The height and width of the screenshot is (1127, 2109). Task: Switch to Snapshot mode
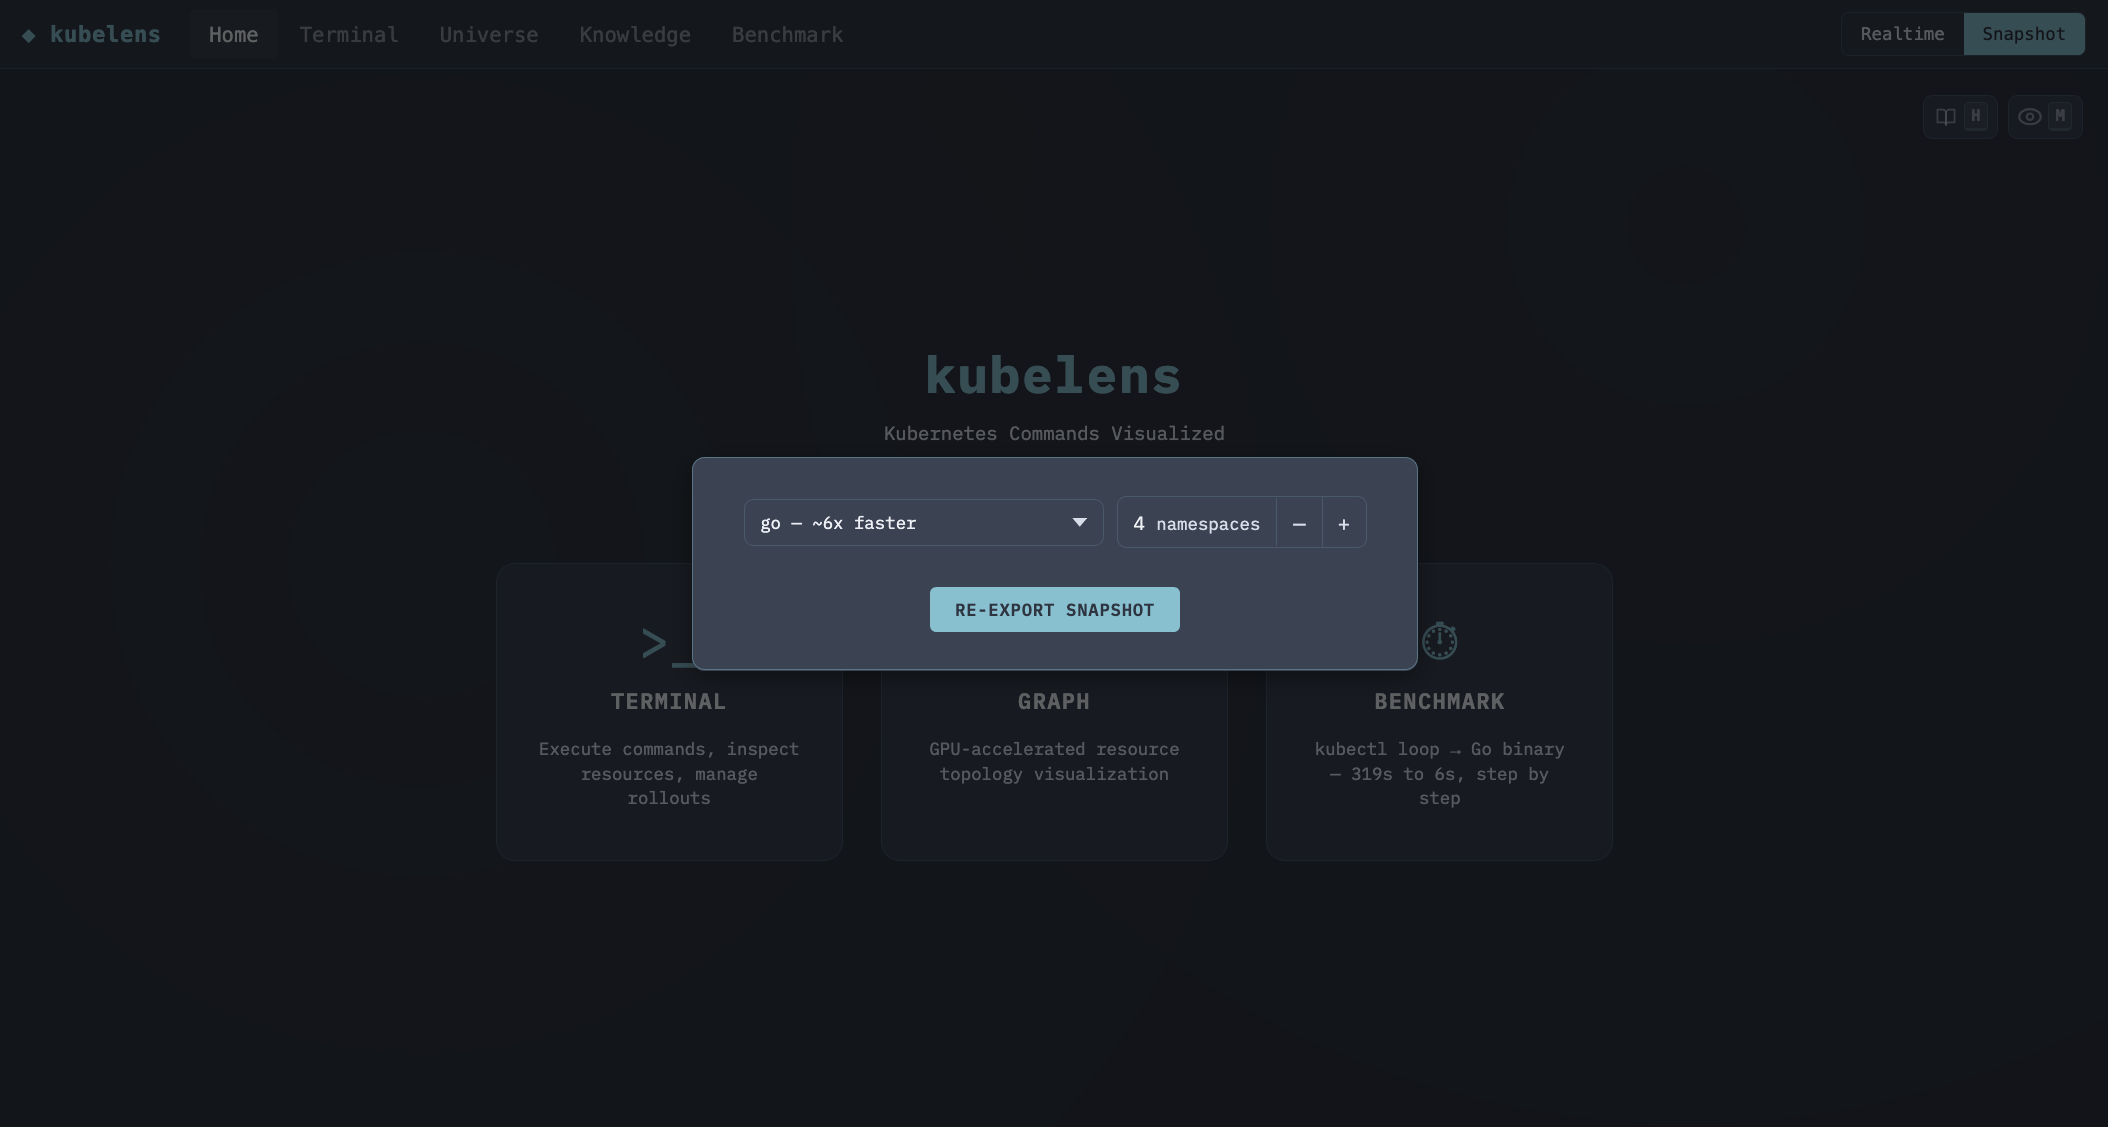(2023, 34)
